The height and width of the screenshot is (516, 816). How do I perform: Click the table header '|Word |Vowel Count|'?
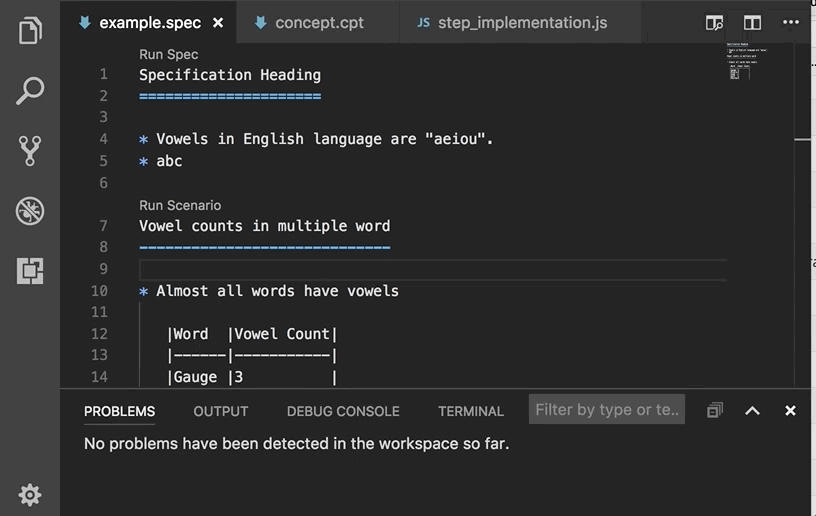pos(252,334)
